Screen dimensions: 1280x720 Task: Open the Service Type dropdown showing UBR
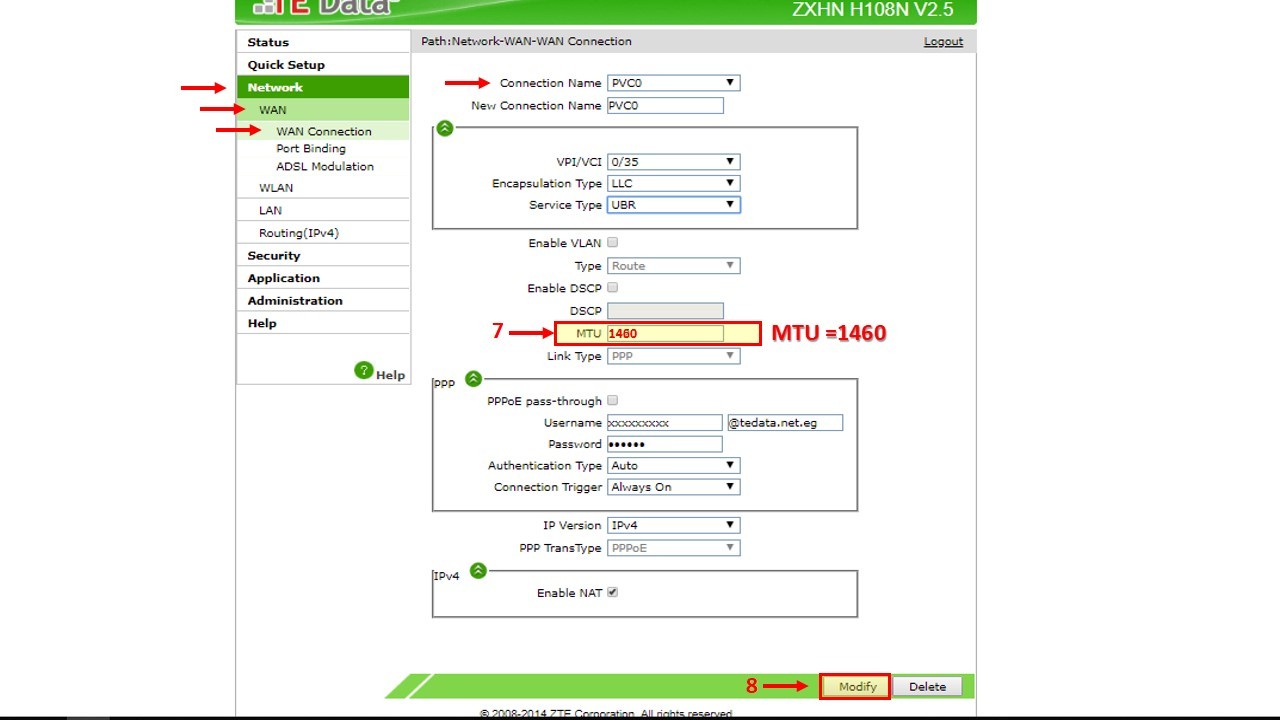coord(673,205)
